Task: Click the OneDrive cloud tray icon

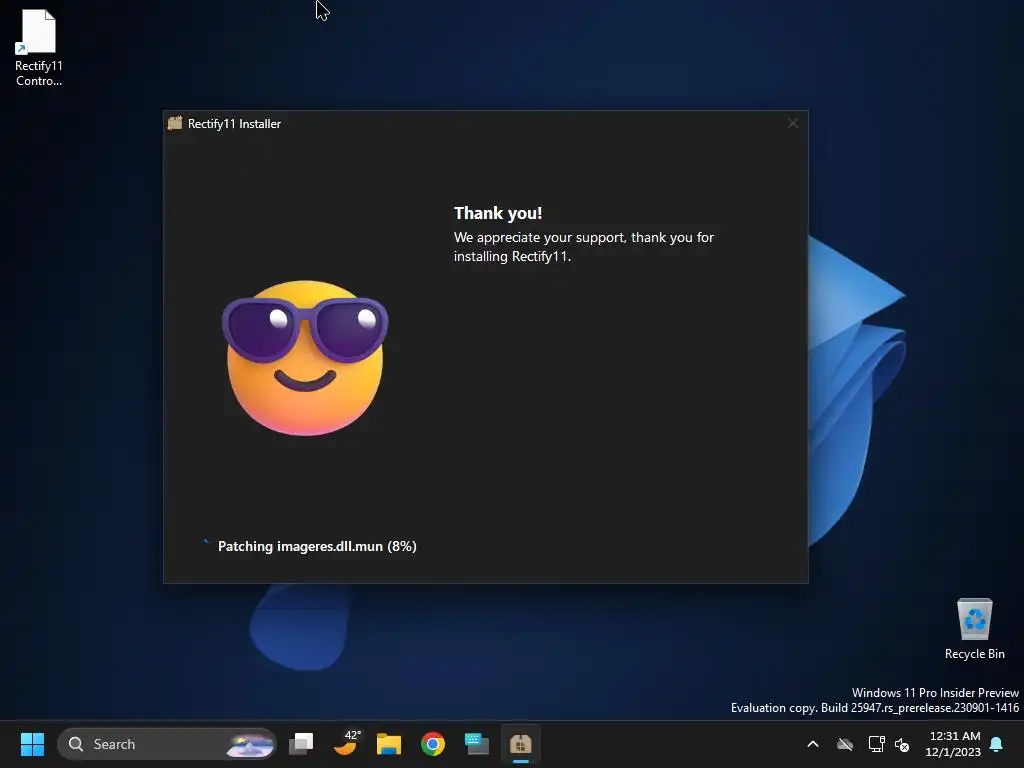Action: 845,744
